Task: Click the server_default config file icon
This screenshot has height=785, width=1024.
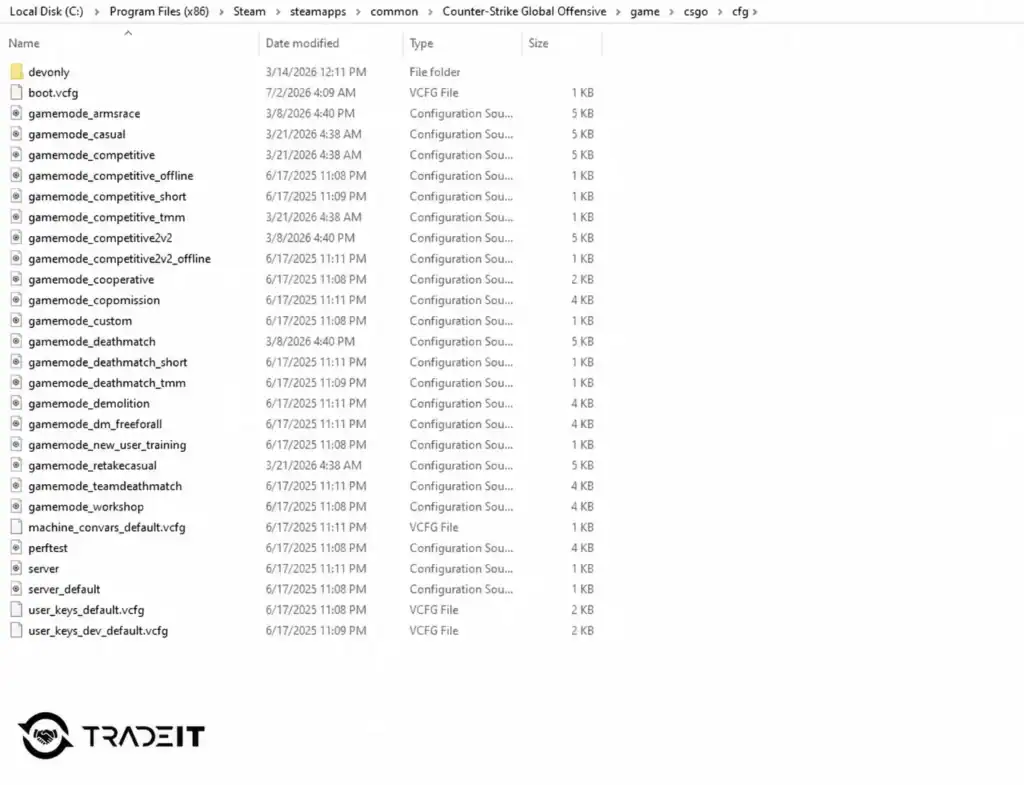Action: coord(16,589)
